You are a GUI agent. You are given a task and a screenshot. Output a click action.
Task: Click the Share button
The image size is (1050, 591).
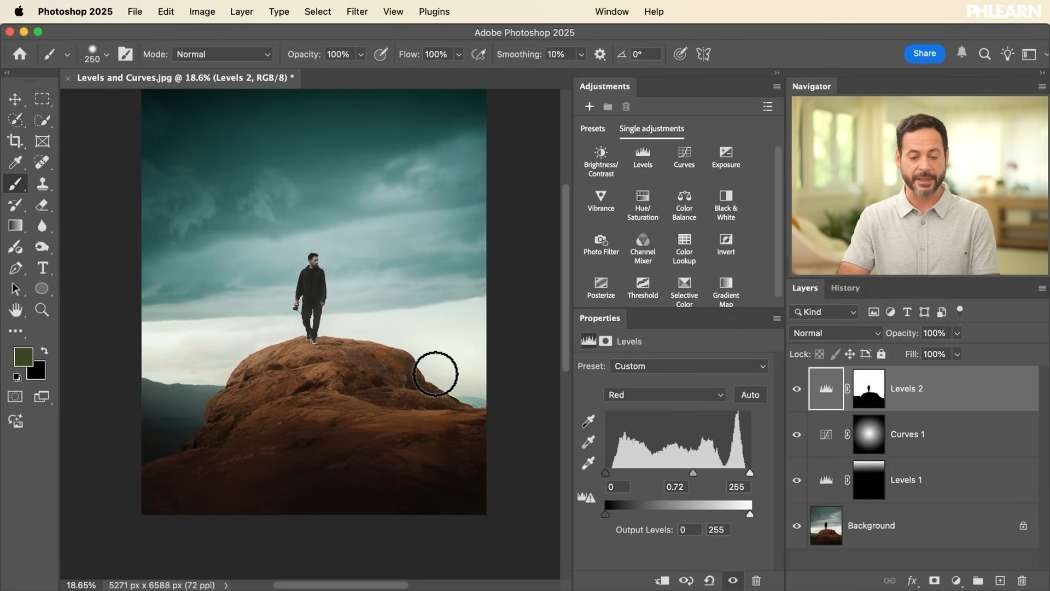(924, 54)
